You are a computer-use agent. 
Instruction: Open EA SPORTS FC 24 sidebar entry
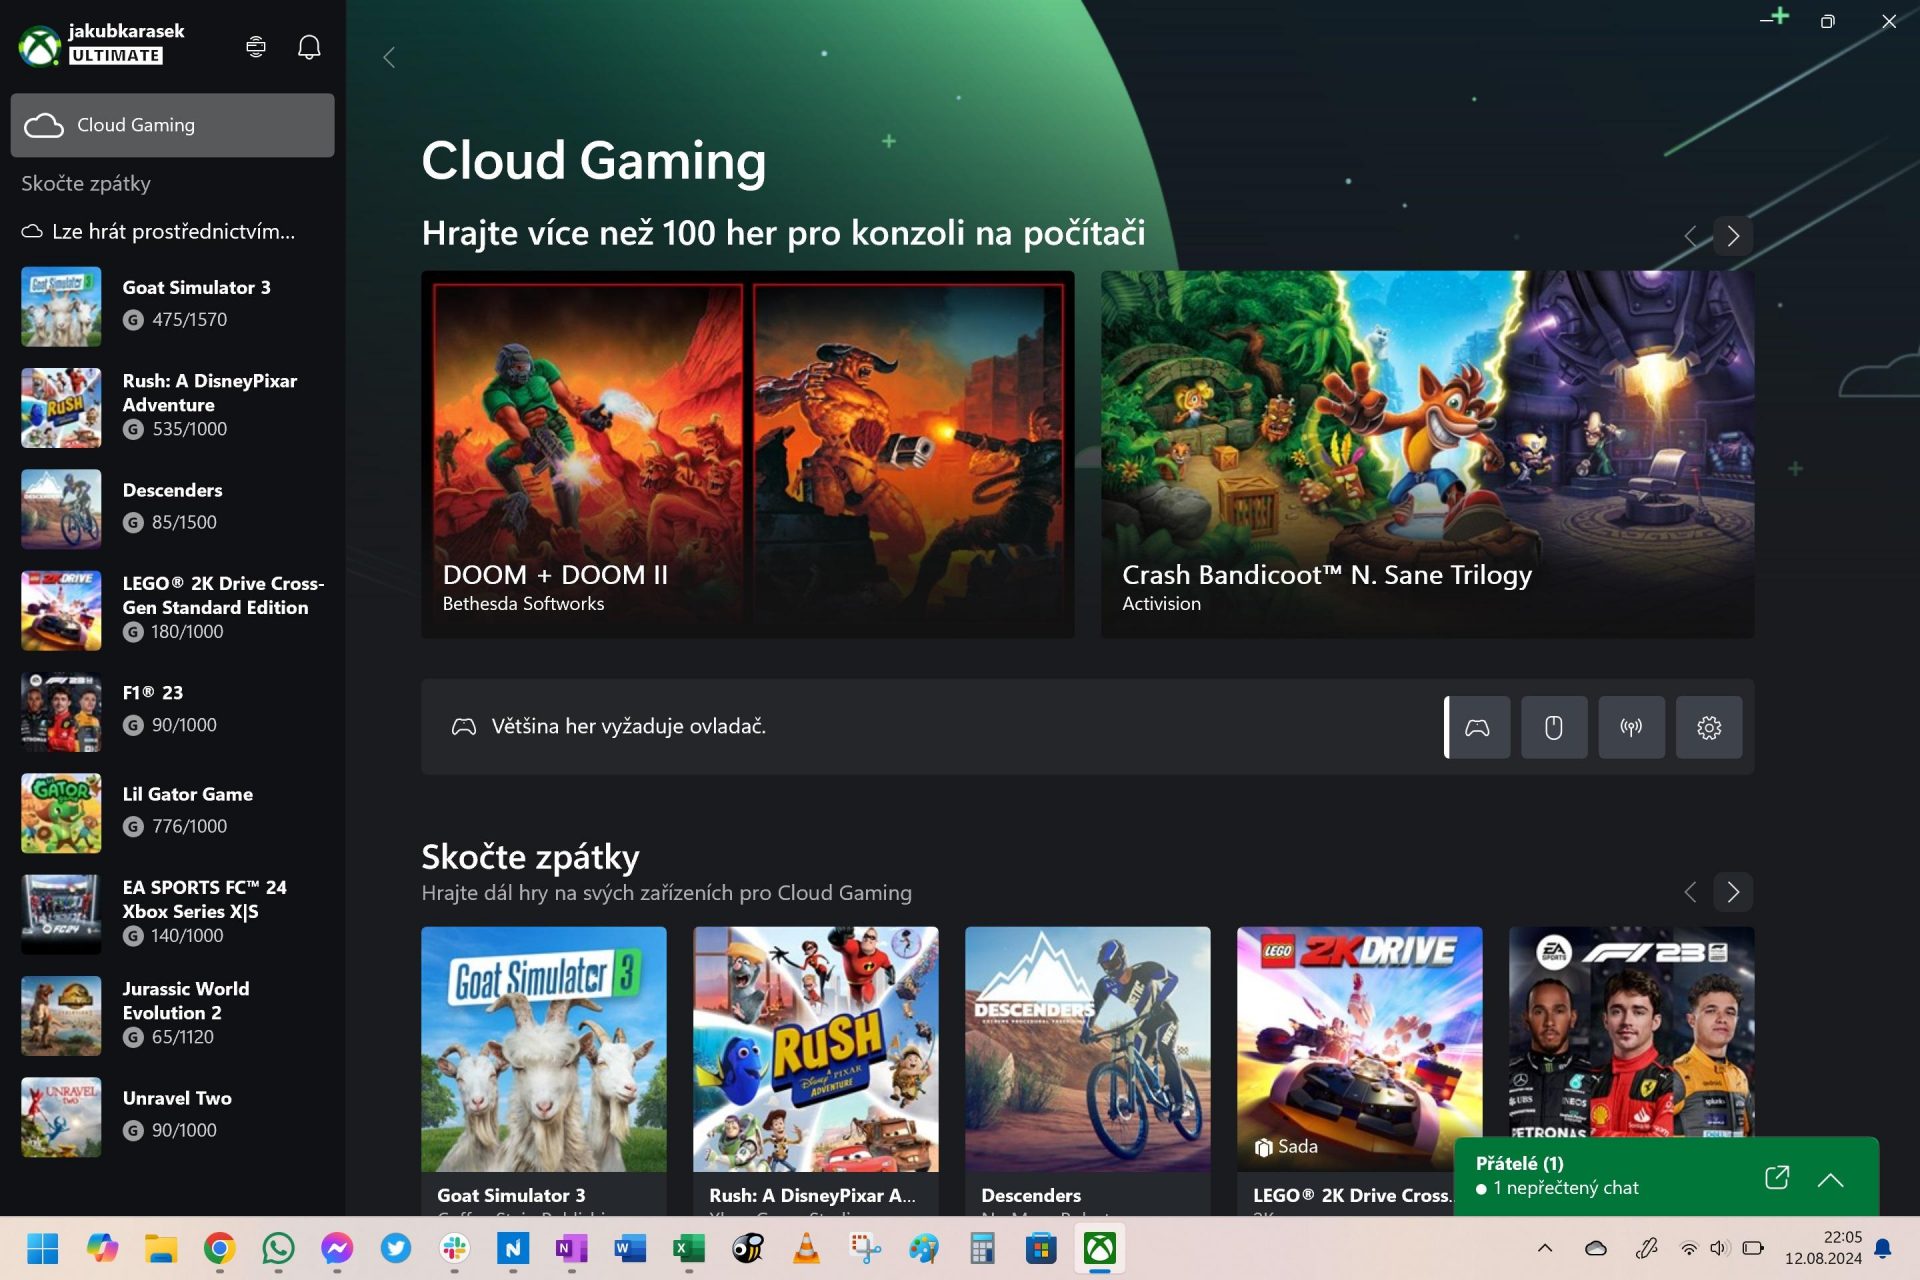[x=172, y=914]
